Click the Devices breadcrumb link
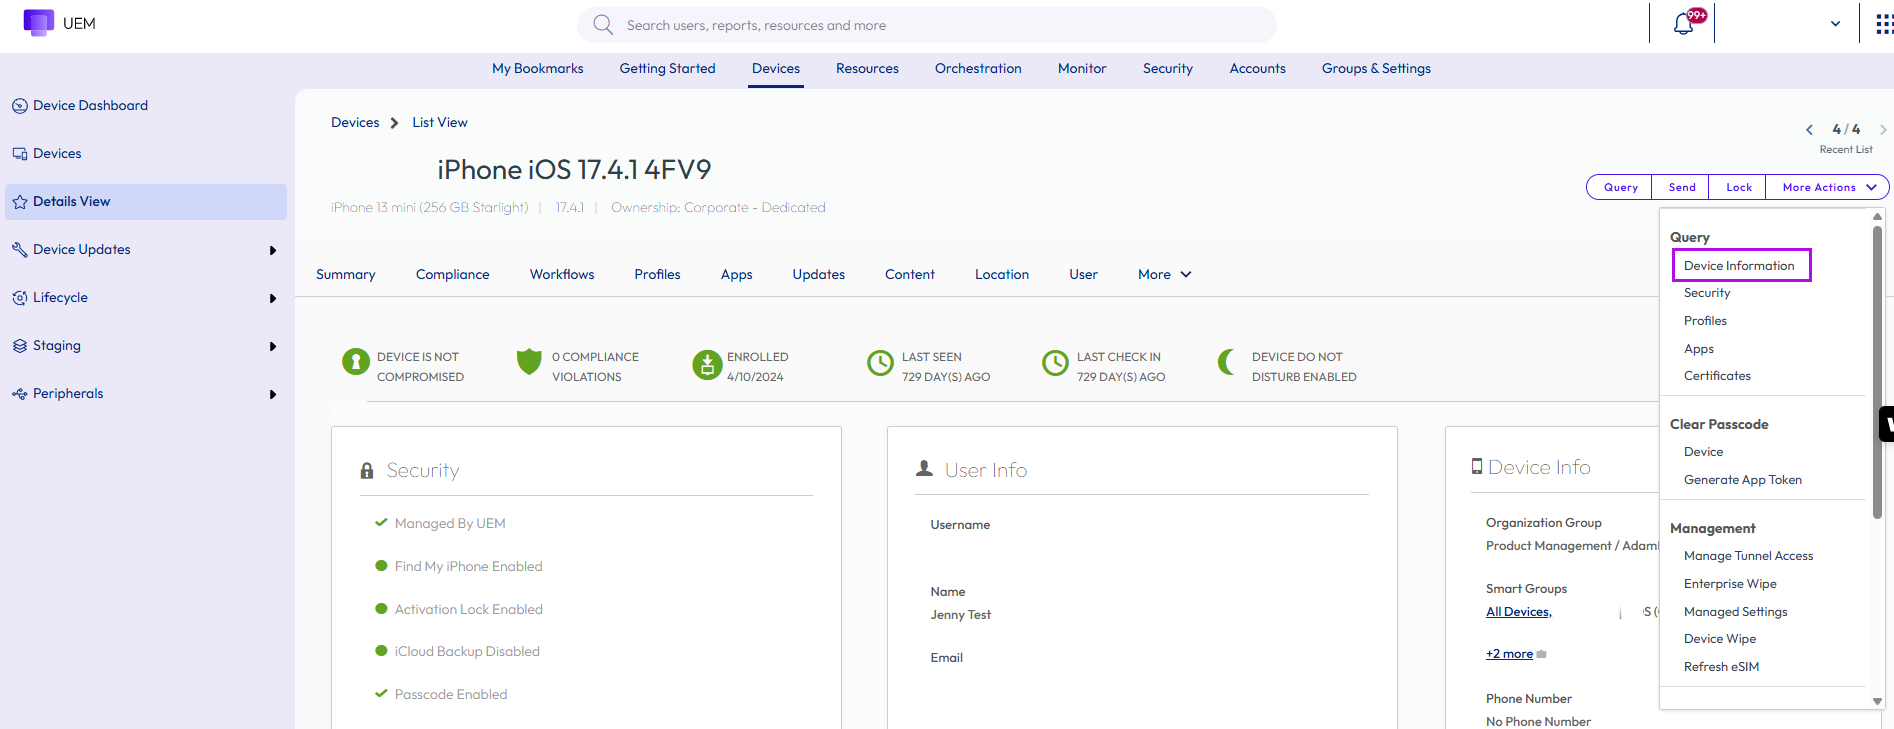Screen dimensions: 1894x729 click(x=355, y=123)
